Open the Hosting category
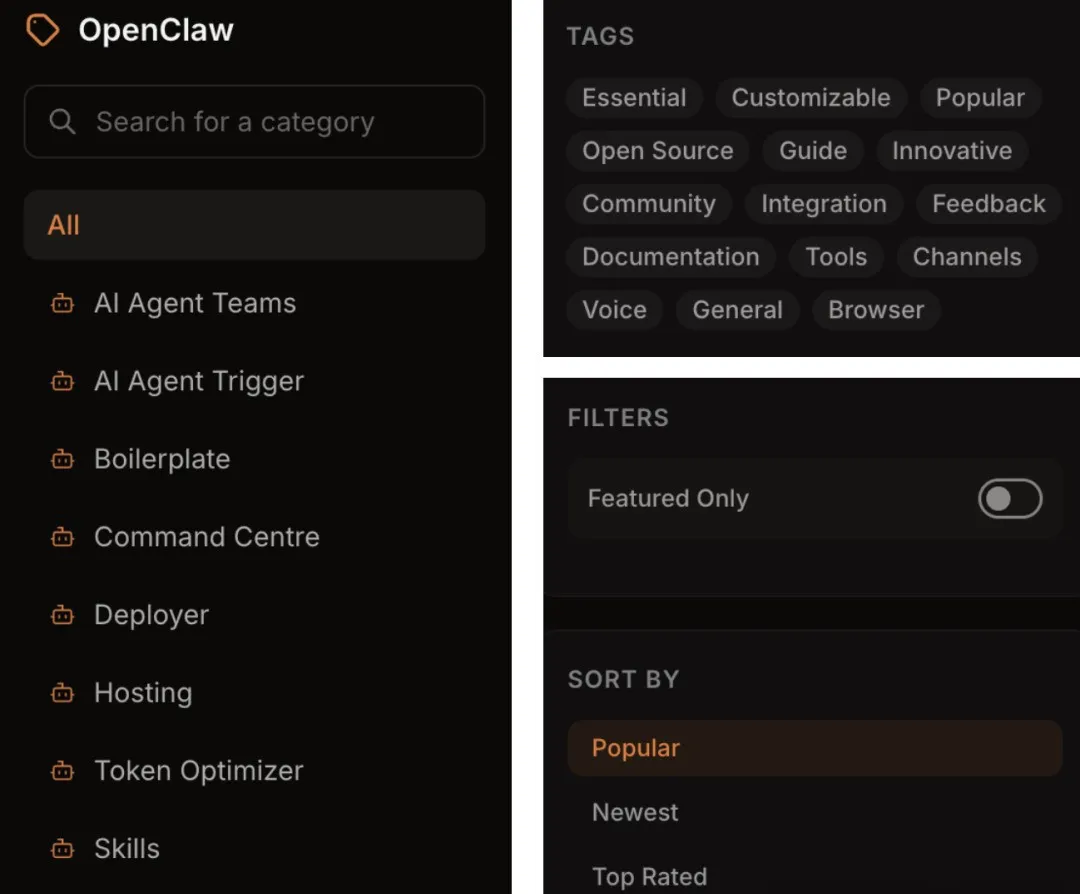This screenshot has height=894, width=1080. click(x=143, y=693)
